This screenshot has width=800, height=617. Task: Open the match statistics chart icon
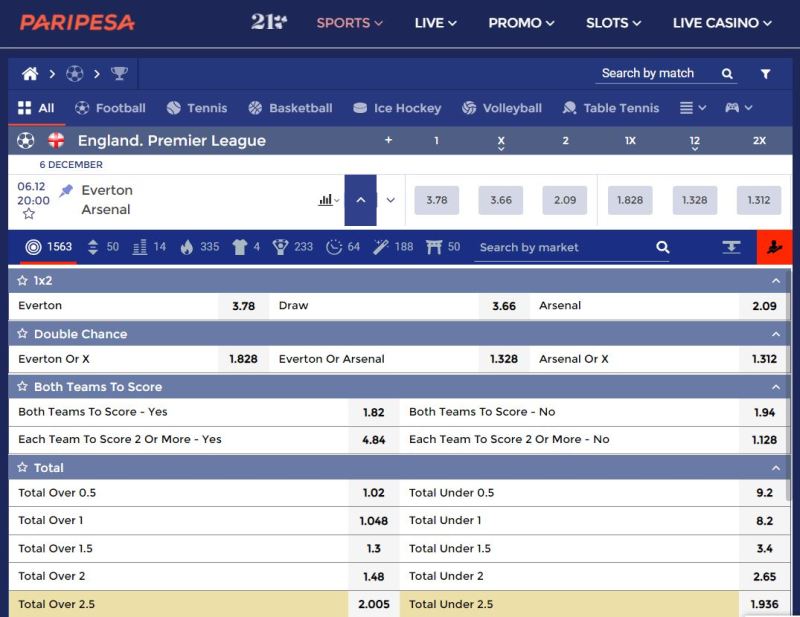[x=328, y=200]
